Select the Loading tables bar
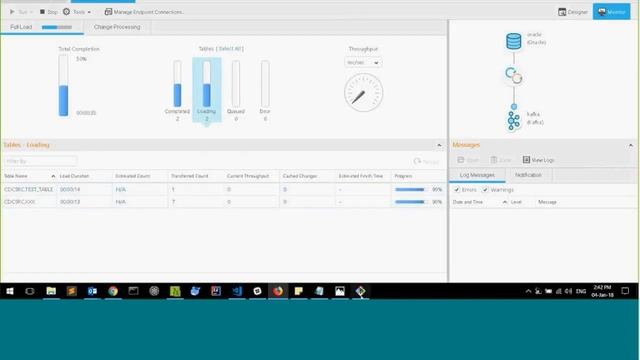The image size is (640, 360). point(207,91)
